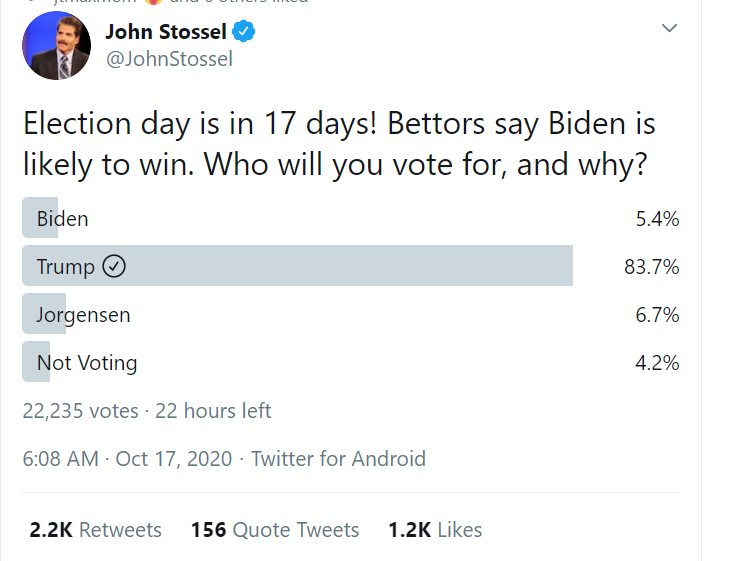Expand the tweet options chevron
Image resolution: width=735 pixels, height=561 pixels.
[669, 28]
